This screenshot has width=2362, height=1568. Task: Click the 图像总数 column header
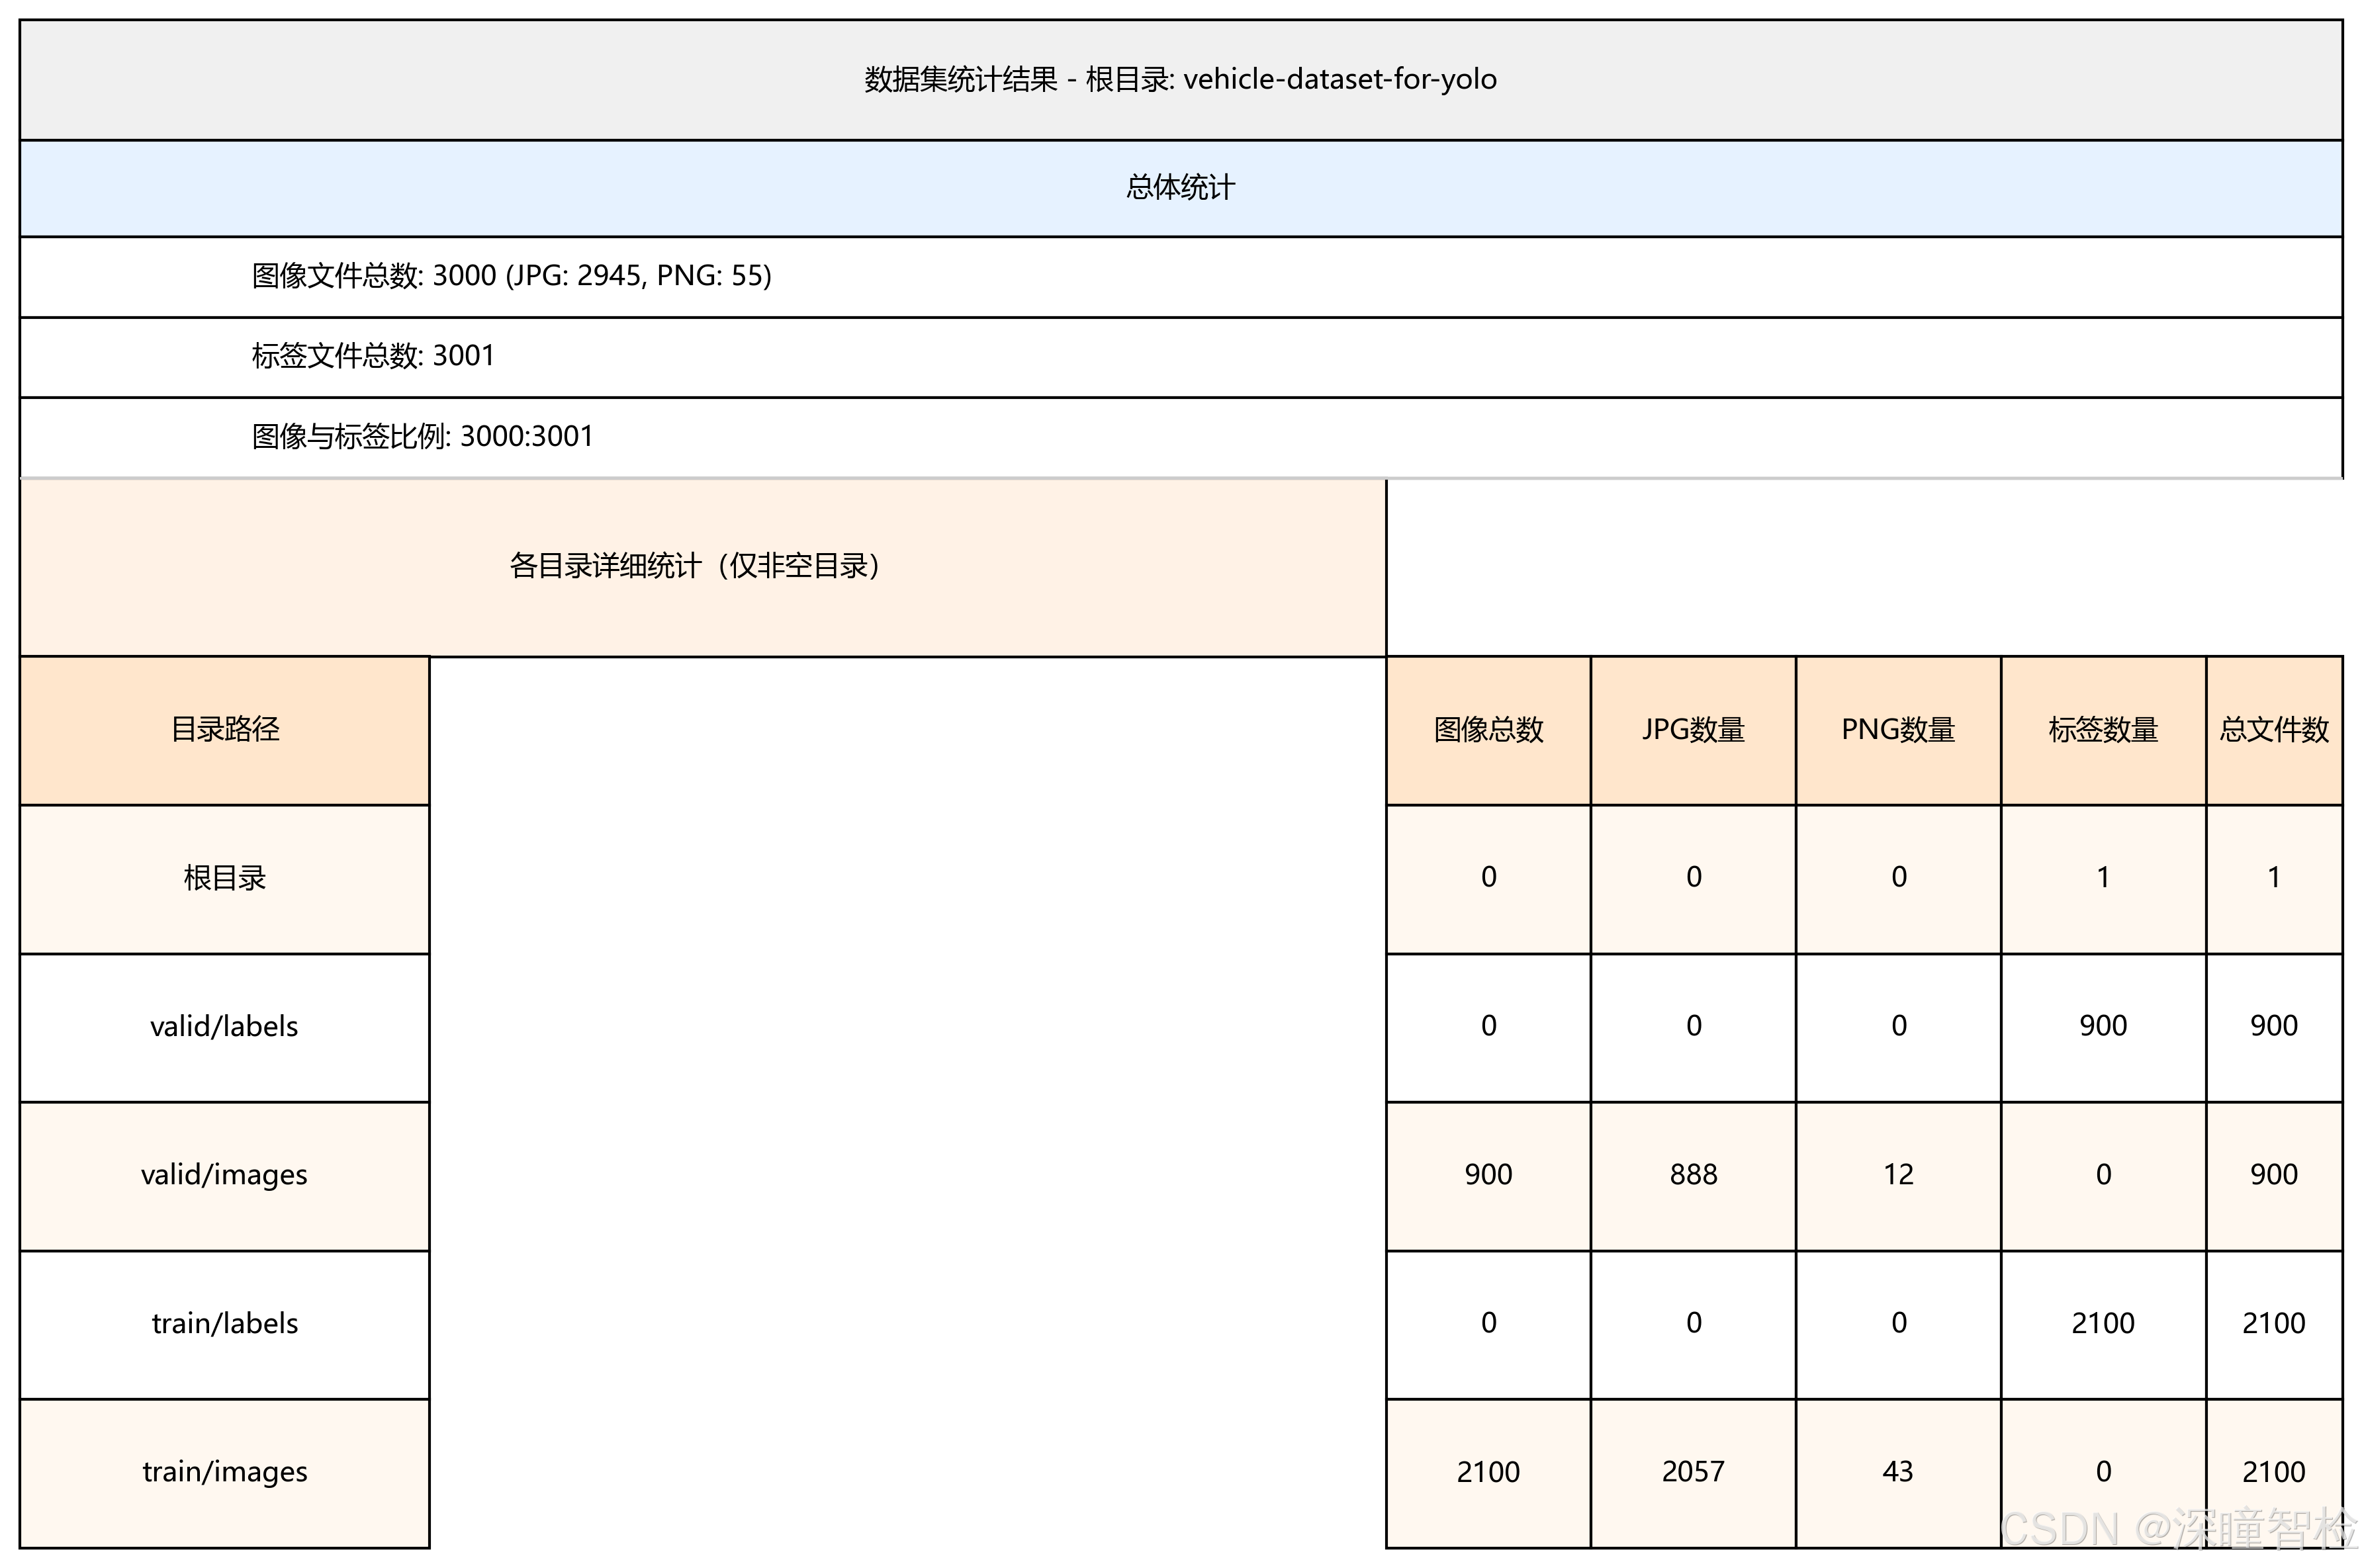tap(1488, 729)
